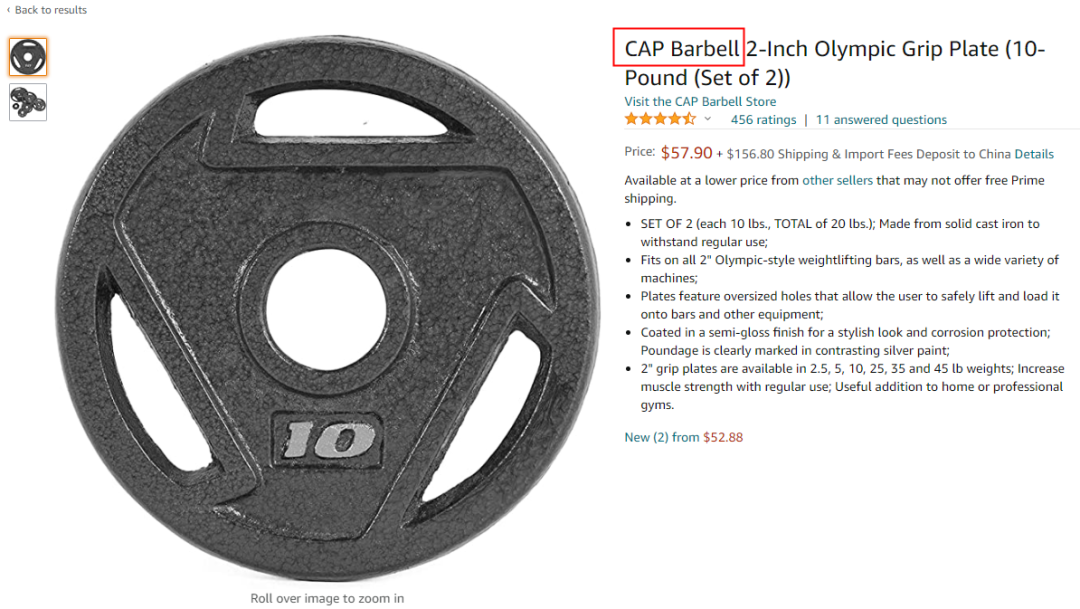Visit the CAP Barbell Store
1080x609 pixels.
pyautogui.click(x=700, y=101)
